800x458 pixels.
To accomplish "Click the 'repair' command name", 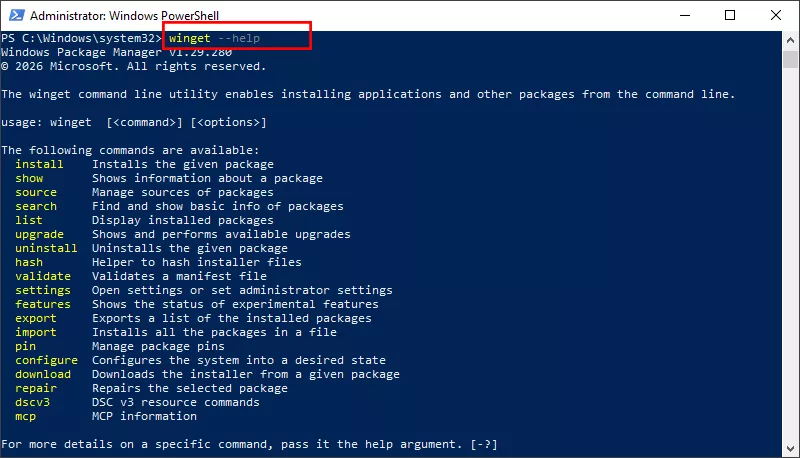I will coord(36,389).
